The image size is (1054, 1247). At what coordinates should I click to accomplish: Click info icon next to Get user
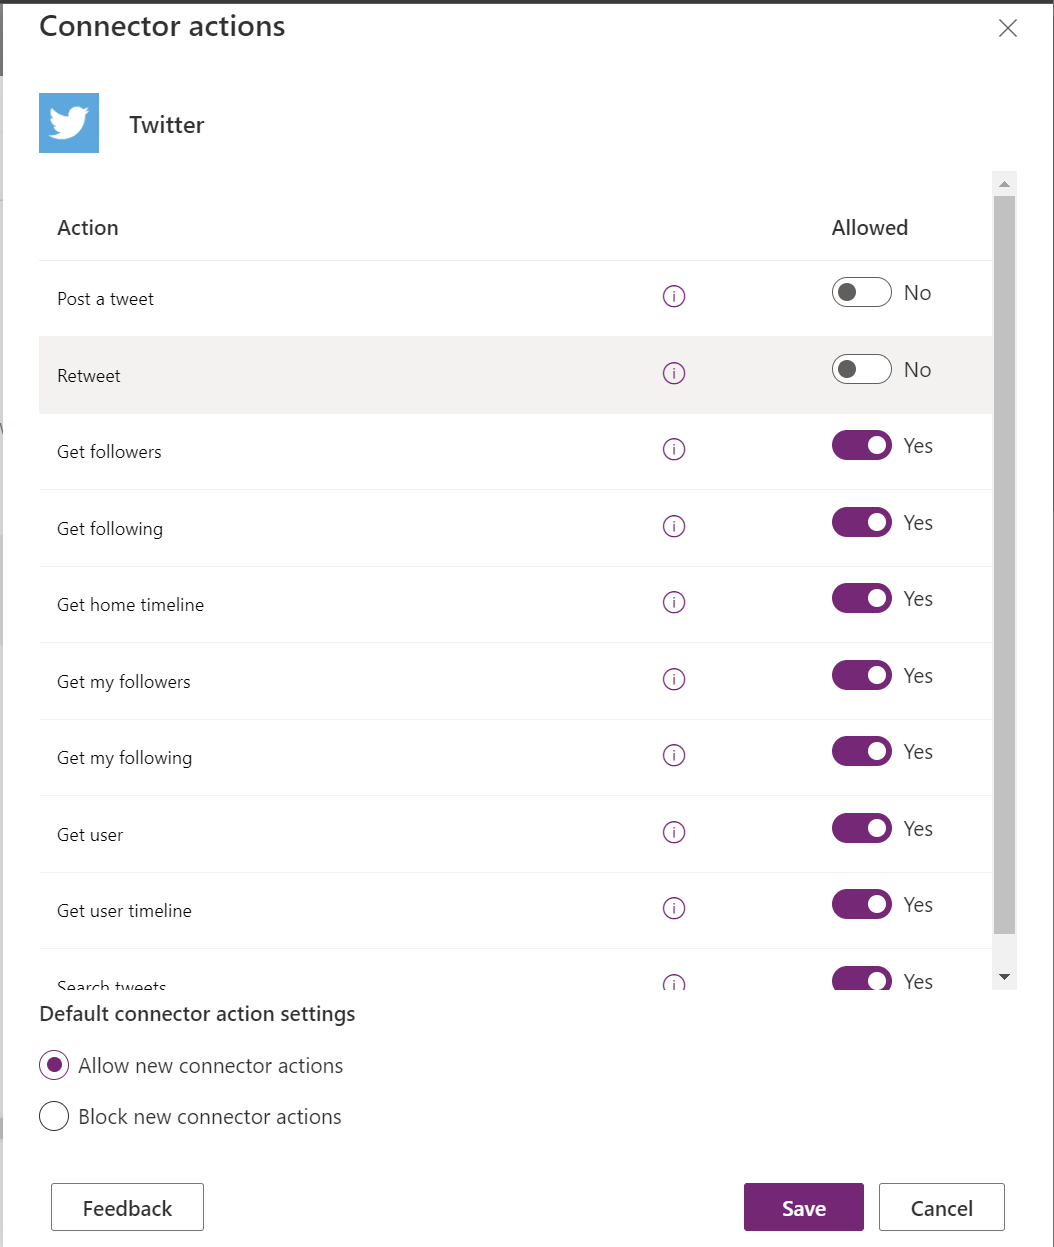(x=674, y=832)
